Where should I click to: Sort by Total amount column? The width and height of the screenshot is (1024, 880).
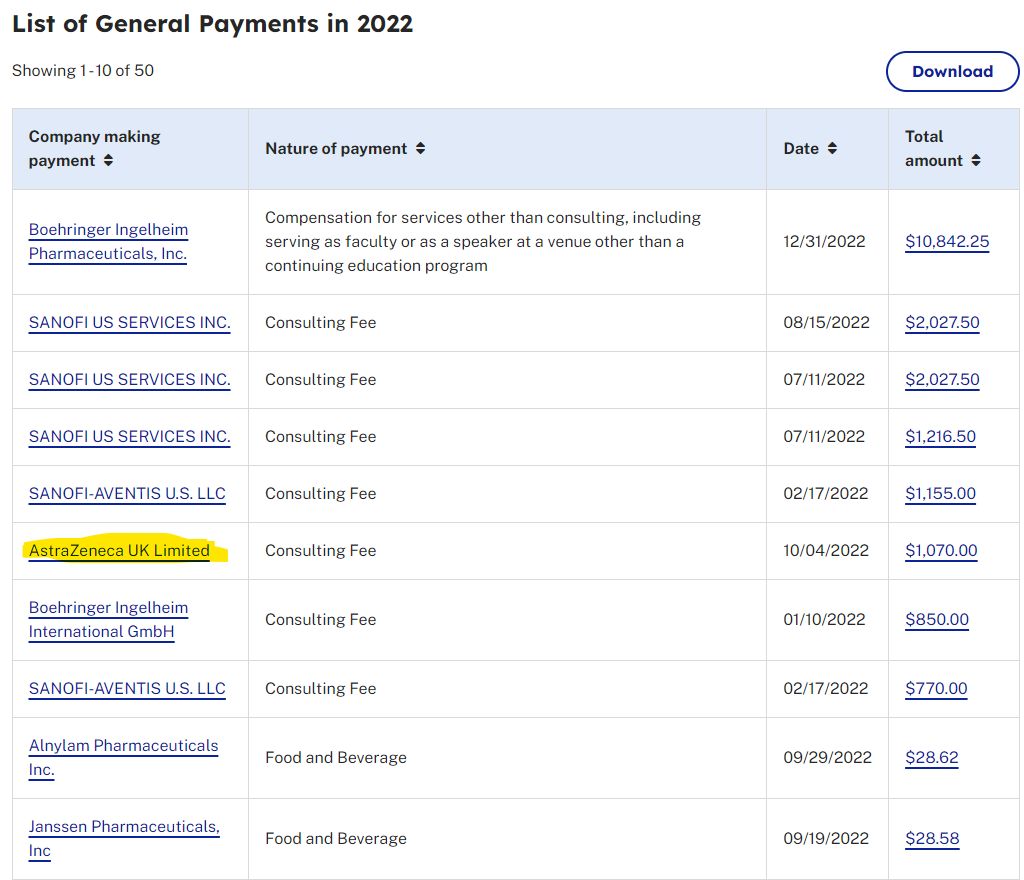(x=975, y=161)
